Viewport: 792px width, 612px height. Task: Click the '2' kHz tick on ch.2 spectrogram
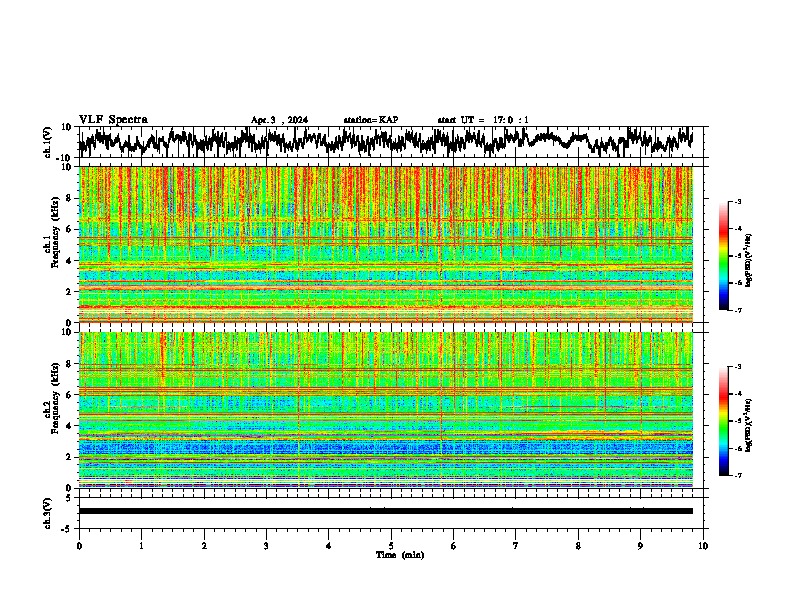pos(70,457)
